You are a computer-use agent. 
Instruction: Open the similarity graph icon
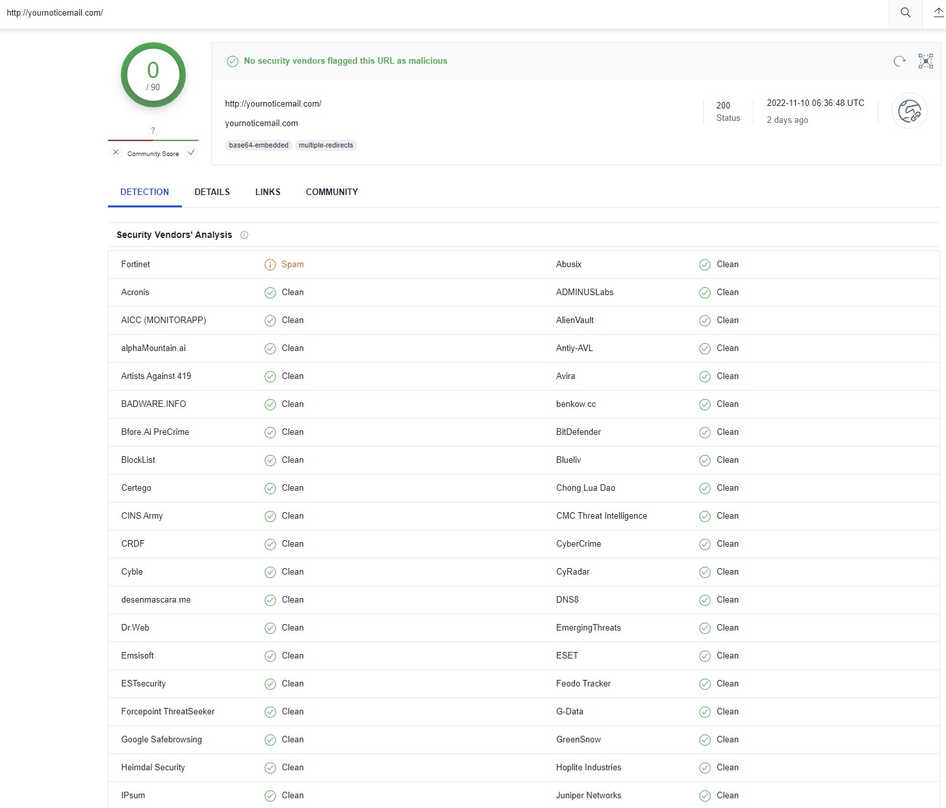tap(925, 61)
